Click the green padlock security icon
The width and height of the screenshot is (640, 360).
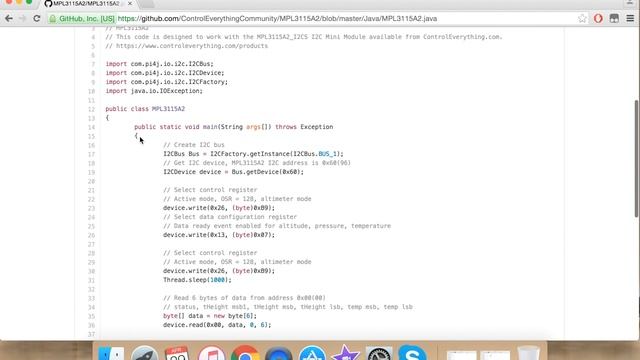pos(53,19)
